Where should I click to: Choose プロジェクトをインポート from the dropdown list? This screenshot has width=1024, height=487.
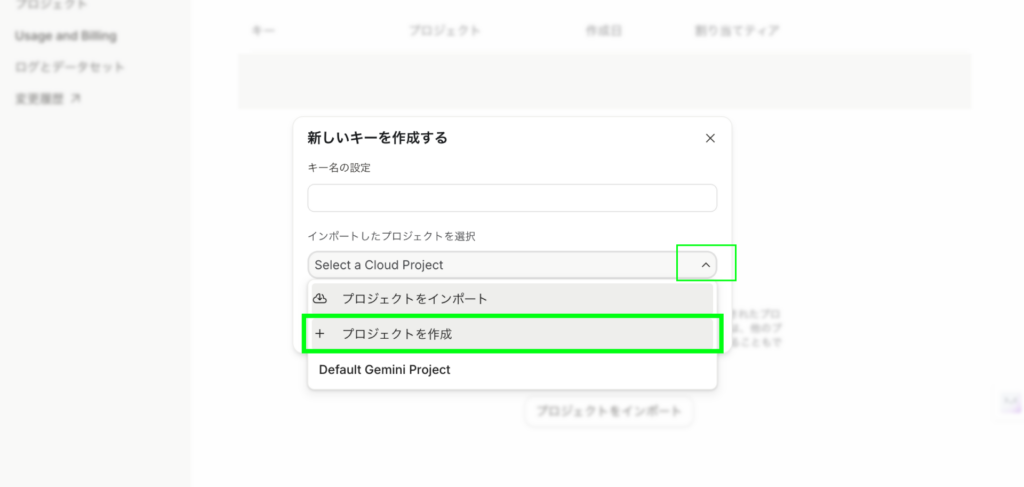pos(414,299)
